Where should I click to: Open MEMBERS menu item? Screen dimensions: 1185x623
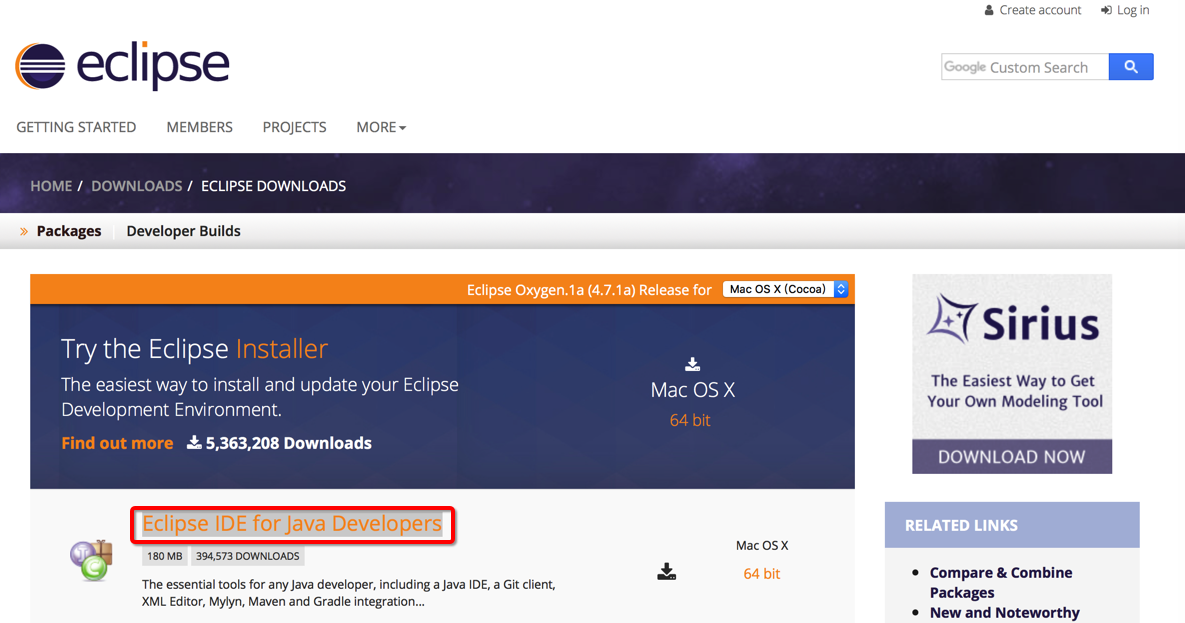pos(200,127)
